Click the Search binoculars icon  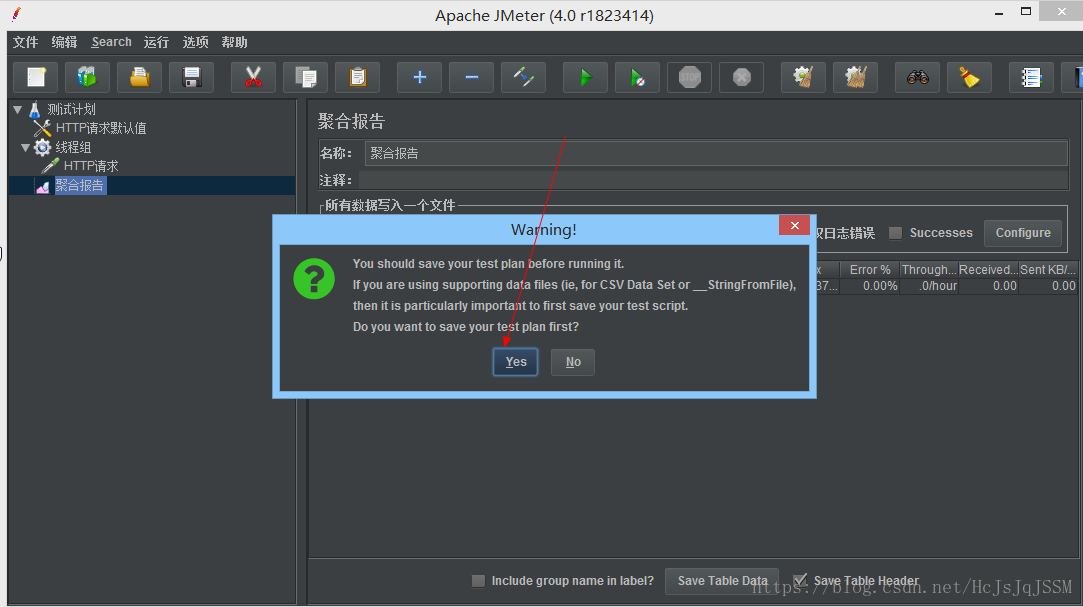coord(917,77)
